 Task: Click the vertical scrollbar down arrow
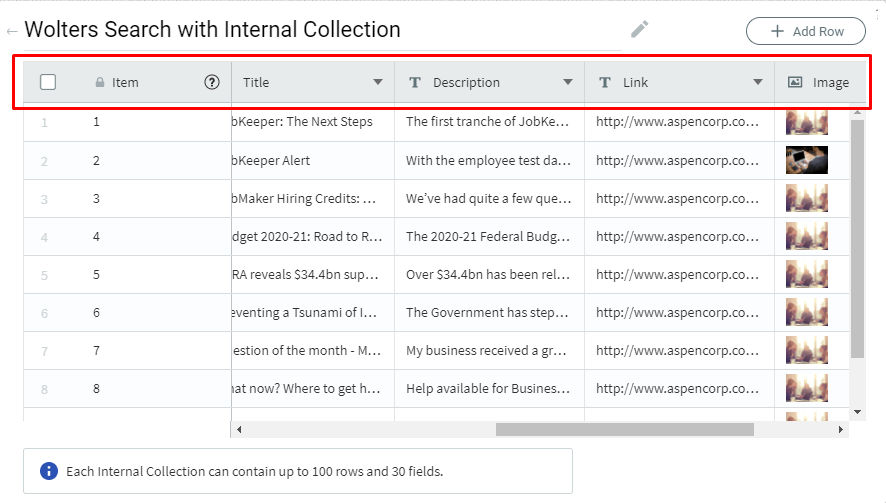[857, 412]
